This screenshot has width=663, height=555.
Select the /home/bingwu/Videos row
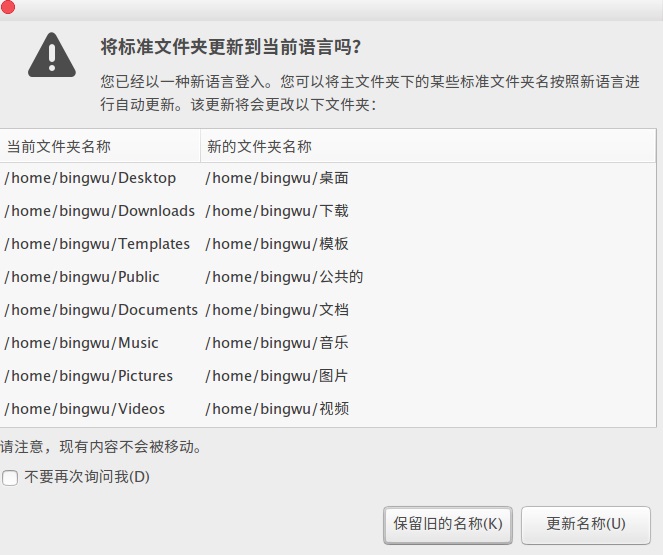(x=85, y=409)
